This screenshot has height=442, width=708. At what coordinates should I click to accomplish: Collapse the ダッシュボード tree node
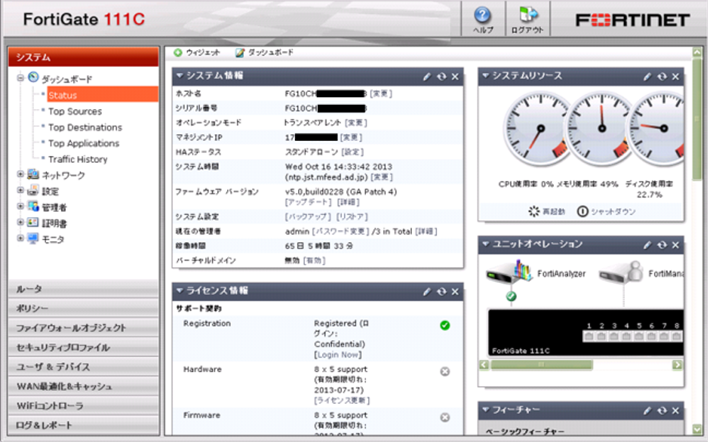(x=20, y=78)
